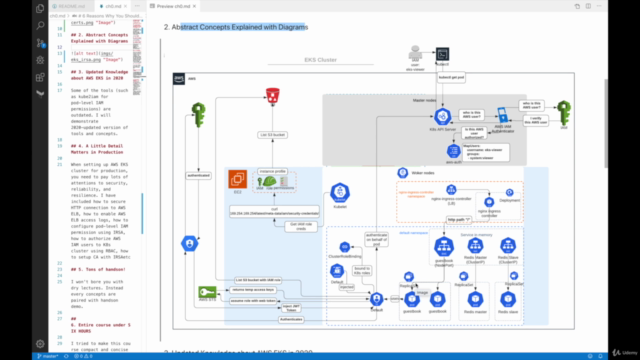Click the Split Editor Right icon
This screenshot has width=640, height=360.
[x=588, y=6]
